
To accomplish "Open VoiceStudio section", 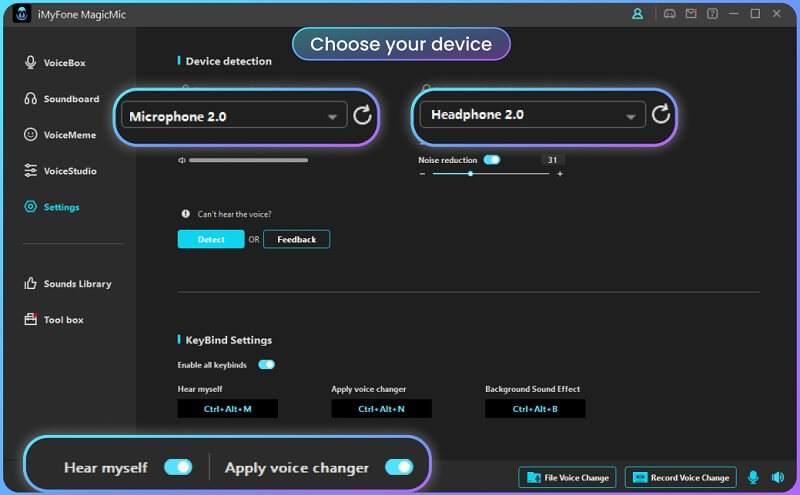I will point(60,171).
